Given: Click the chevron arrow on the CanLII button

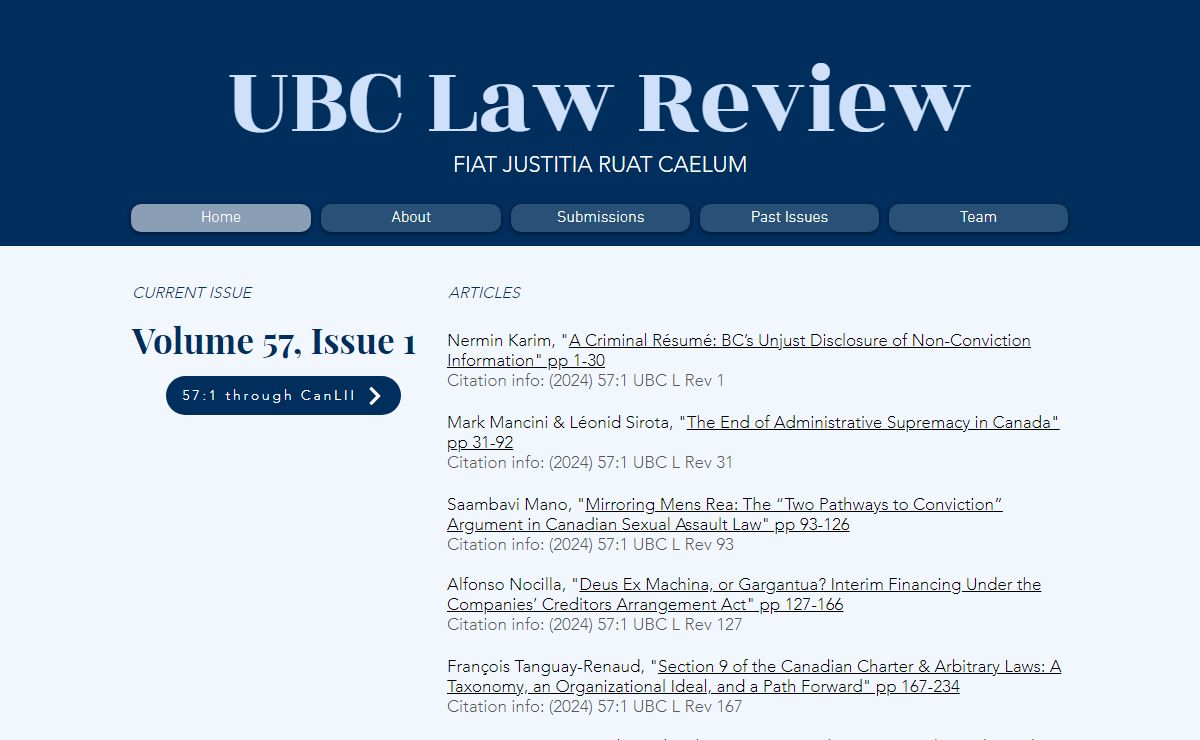Looking at the screenshot, I should click(x=375, y=396).
